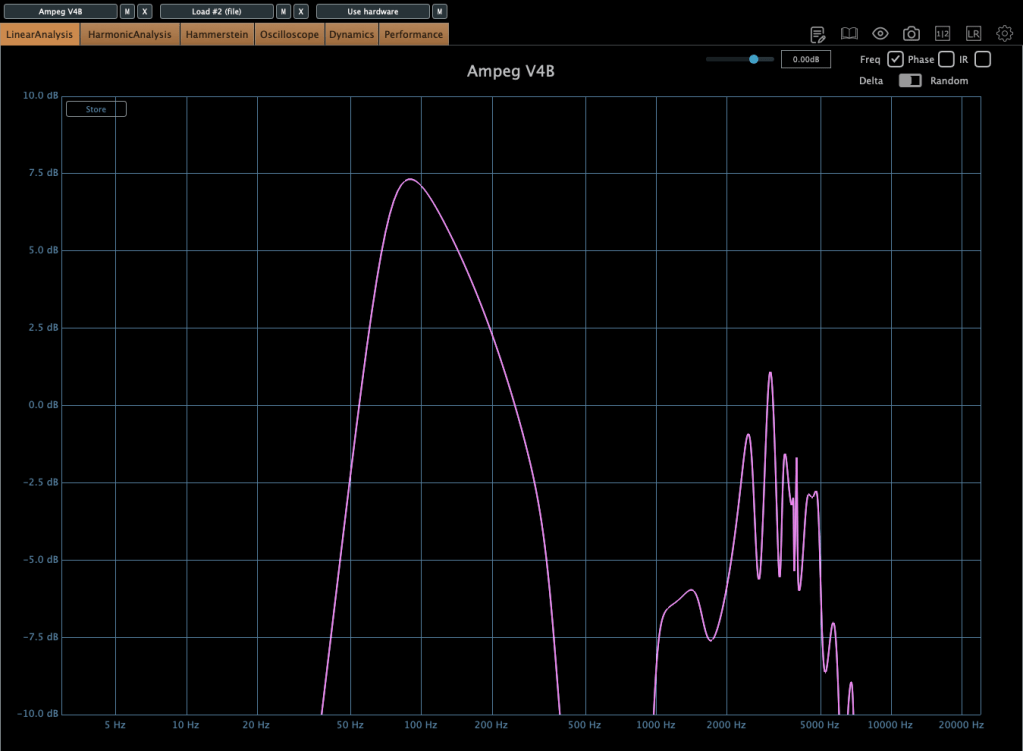Click the eye visibility icon
This screenshot has height=751, width=1023.
point(880,34)
